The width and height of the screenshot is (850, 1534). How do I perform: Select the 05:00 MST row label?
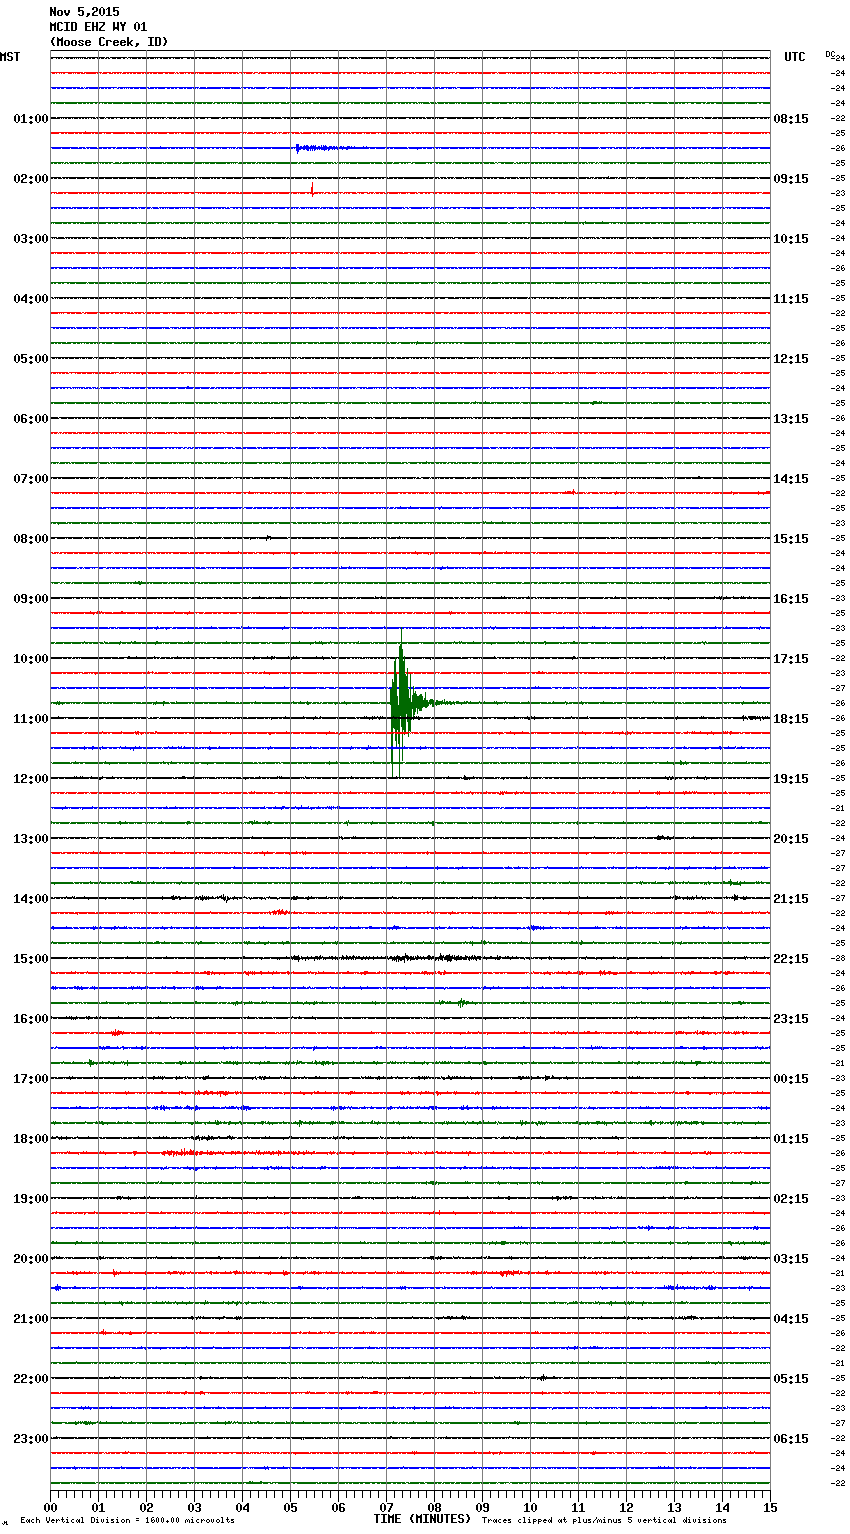click(x=31, y=358)
